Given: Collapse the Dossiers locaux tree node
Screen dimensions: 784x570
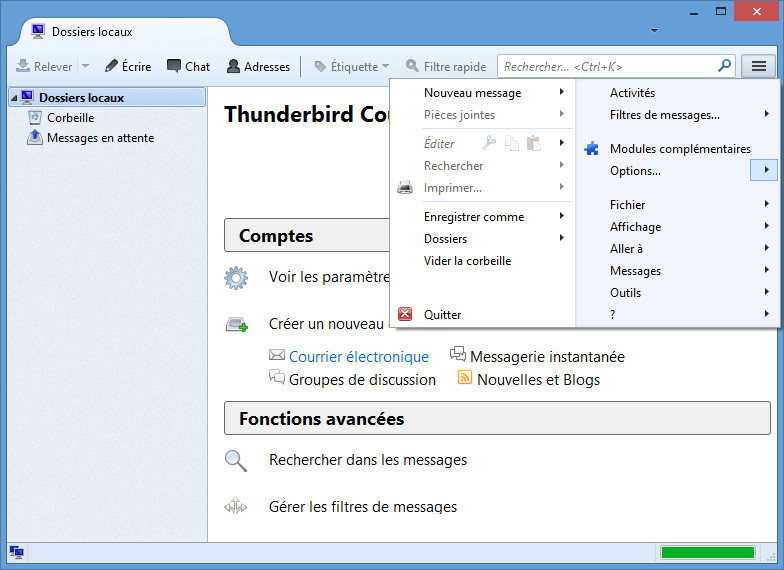Looking at the screenshot, I should tap(14, 98).
